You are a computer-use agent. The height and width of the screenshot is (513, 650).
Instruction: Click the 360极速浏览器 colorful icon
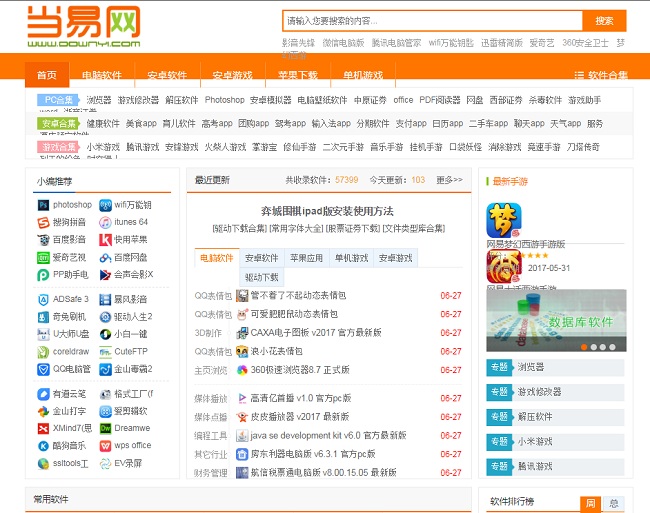coord(242,370)
